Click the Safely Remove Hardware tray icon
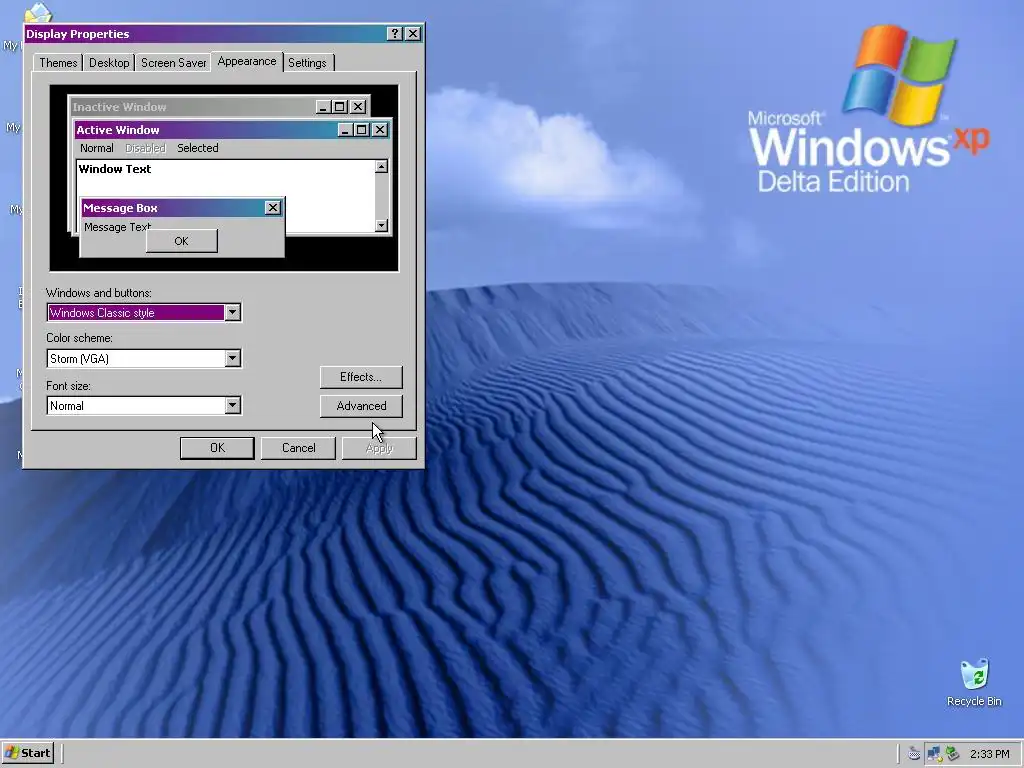1024x768 pixels. [x=953, y=754]
